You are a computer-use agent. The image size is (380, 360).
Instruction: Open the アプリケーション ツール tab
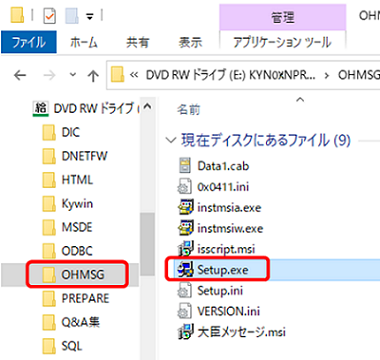[x=282, y=42]
